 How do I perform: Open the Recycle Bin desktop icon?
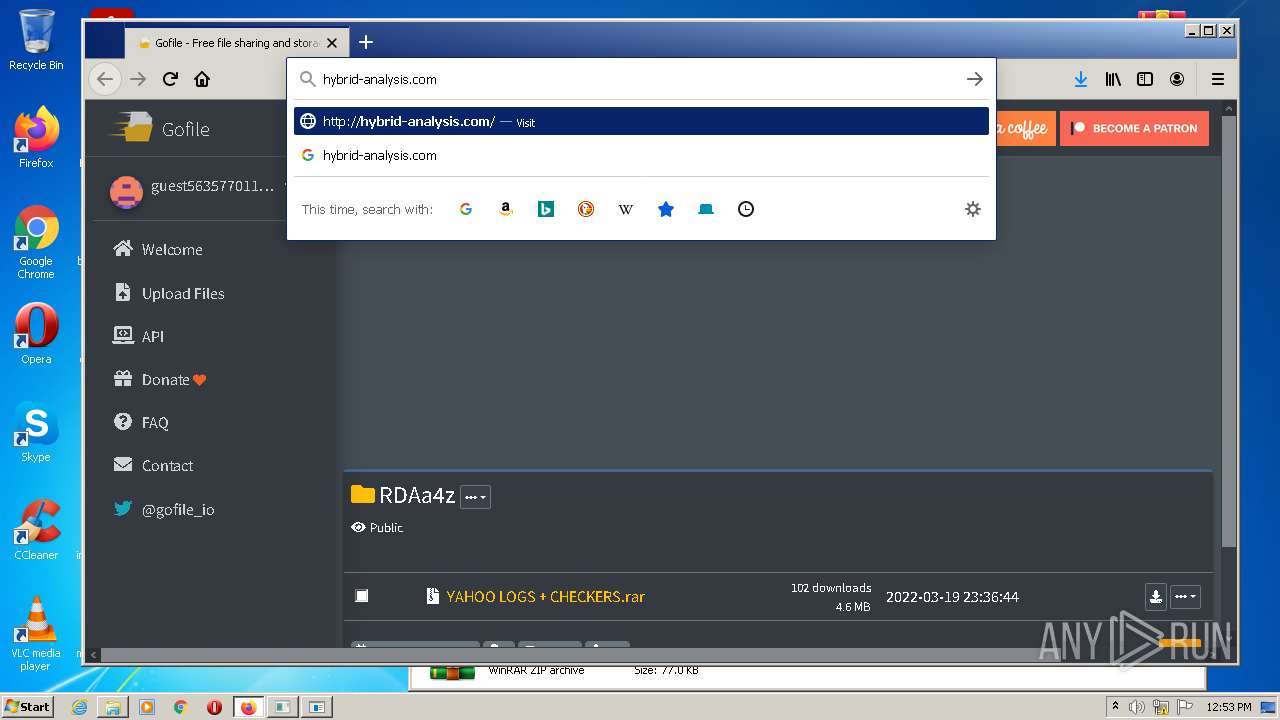click(x=36, y=40)
